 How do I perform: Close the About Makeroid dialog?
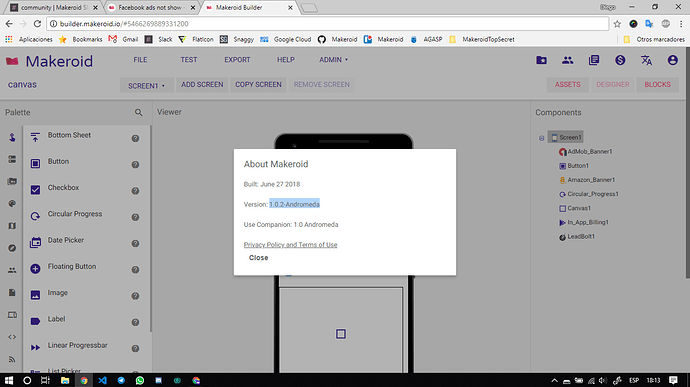(x=258, y=258)
